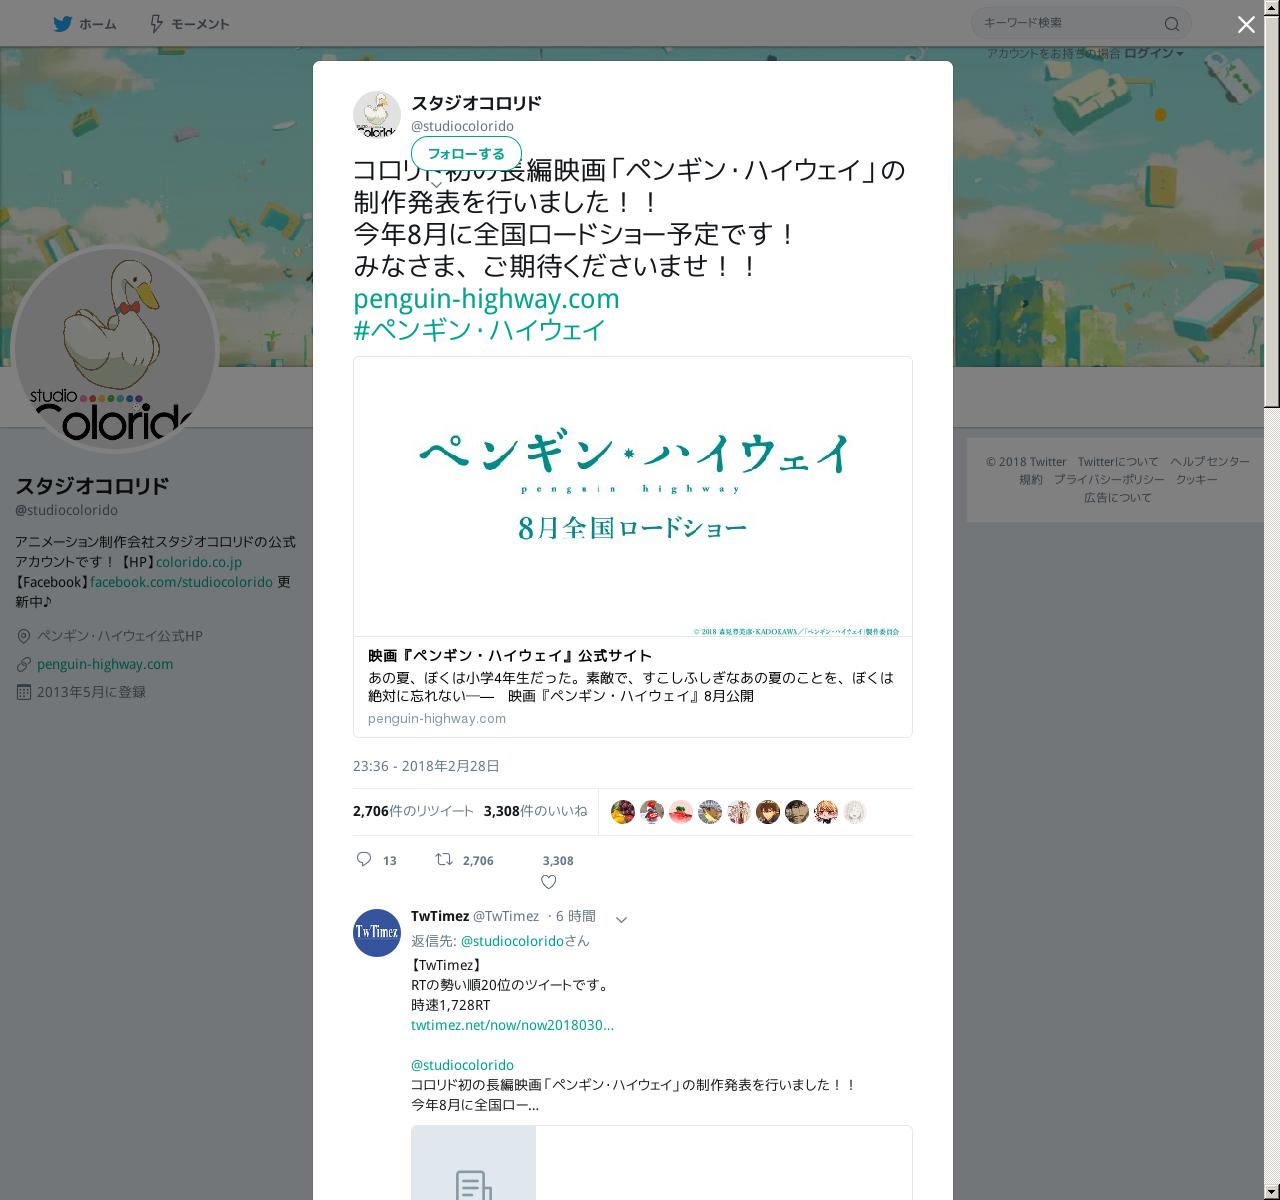The height and width of the screenshot is (1200, 1280).
Task: Click the Twitter bird home icon
Action: click(x=62, y=23)
